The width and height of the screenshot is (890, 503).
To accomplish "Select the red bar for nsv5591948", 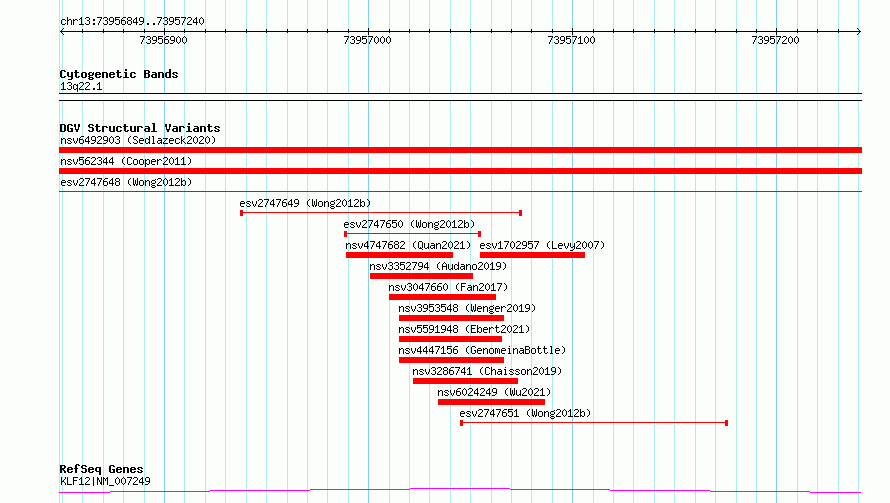I will click(x=450, y=339).
